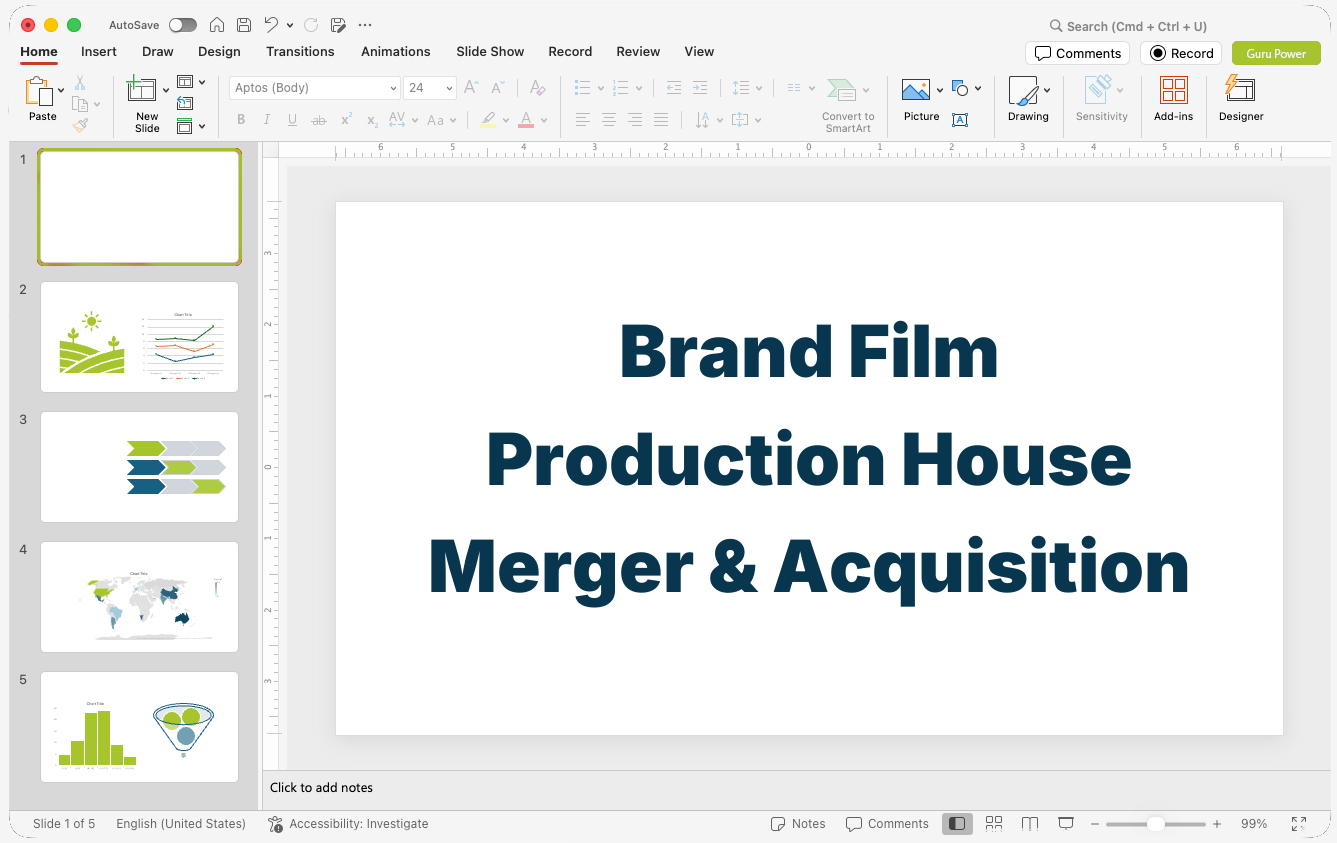The height and width of the screenshot is (843, 1337).
Task: Toggle Bold formatting
Action: click(241, 120)
